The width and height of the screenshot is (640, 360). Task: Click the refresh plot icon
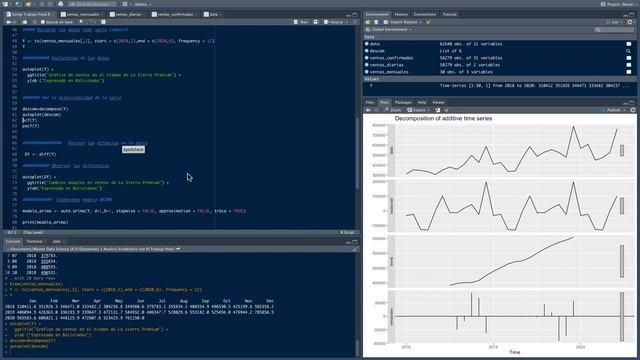pos(633,110)
